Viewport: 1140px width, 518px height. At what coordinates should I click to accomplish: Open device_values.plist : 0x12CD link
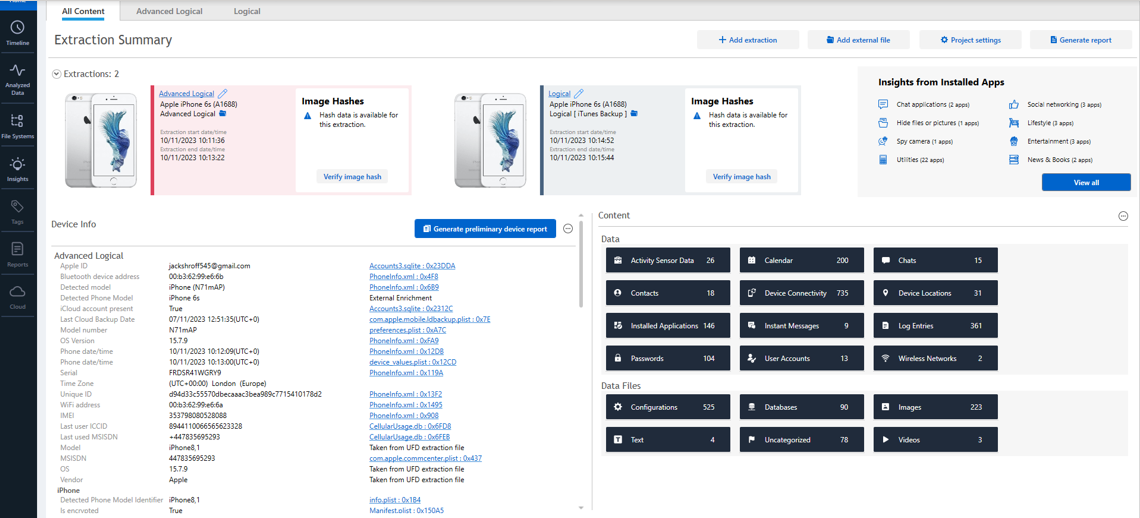(x=413, y=362)
